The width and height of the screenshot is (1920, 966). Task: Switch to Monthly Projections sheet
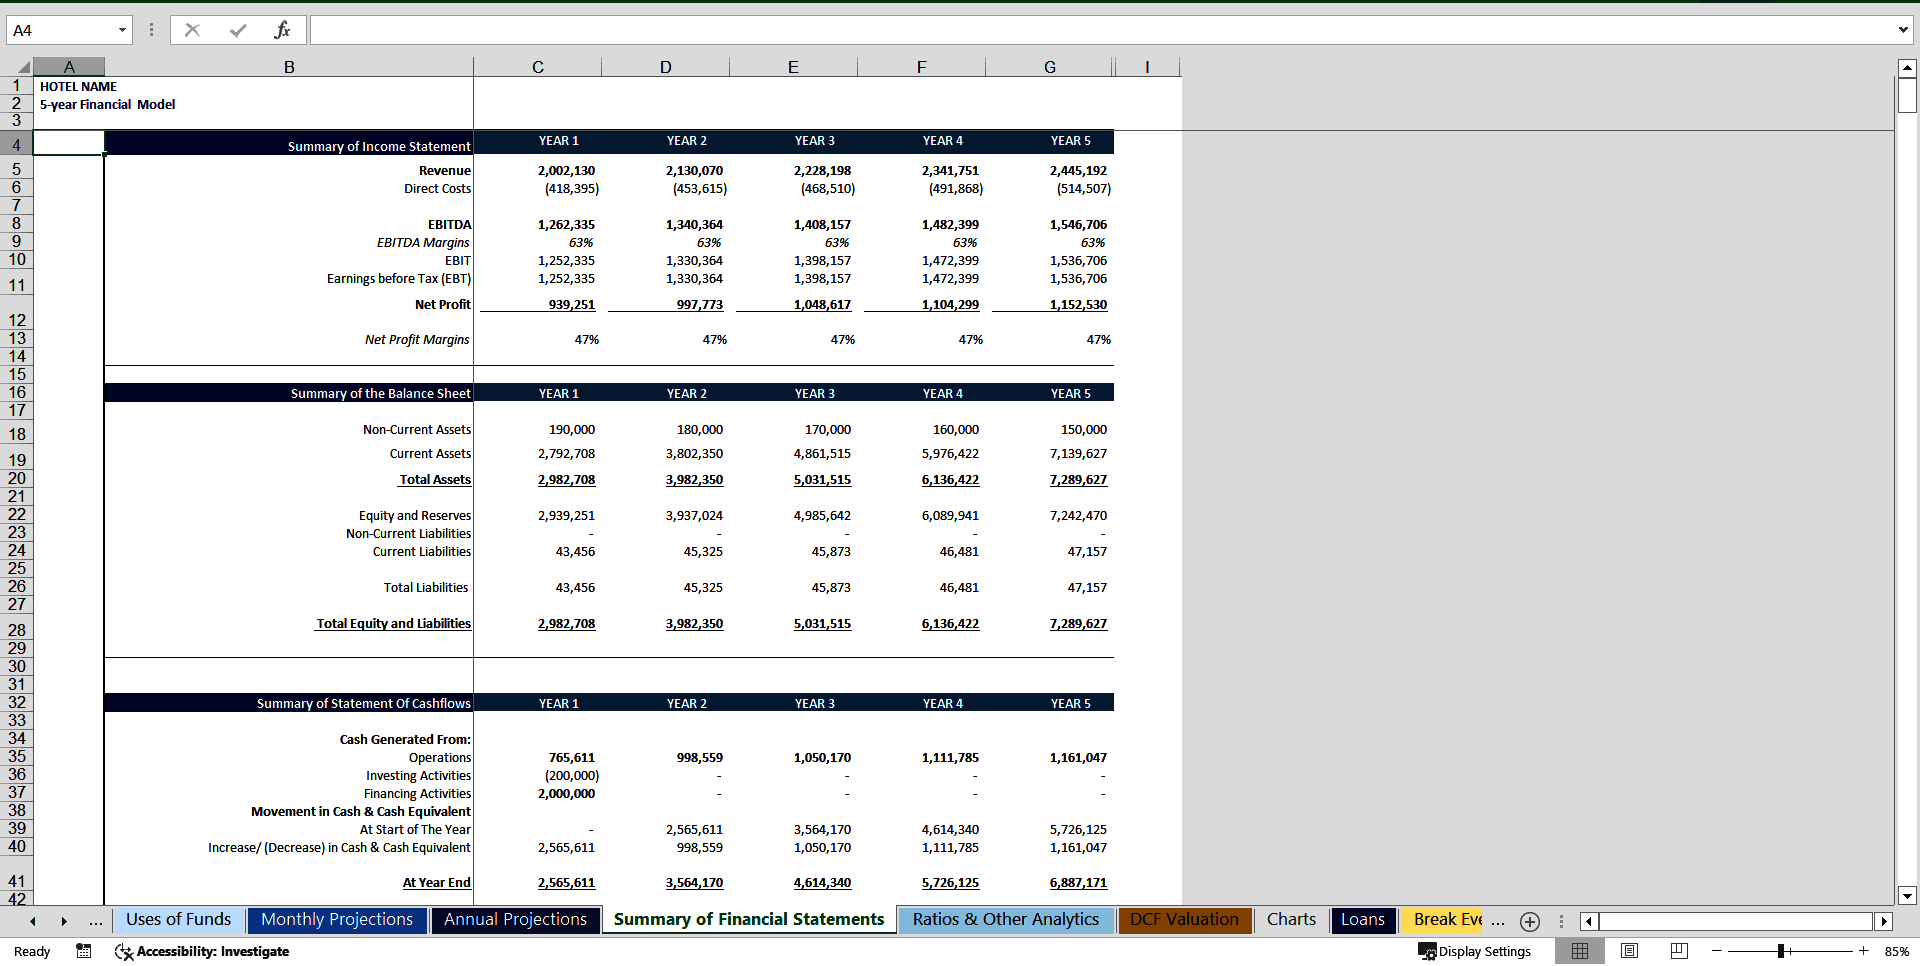pyautogui.click(x=337, y=920)
